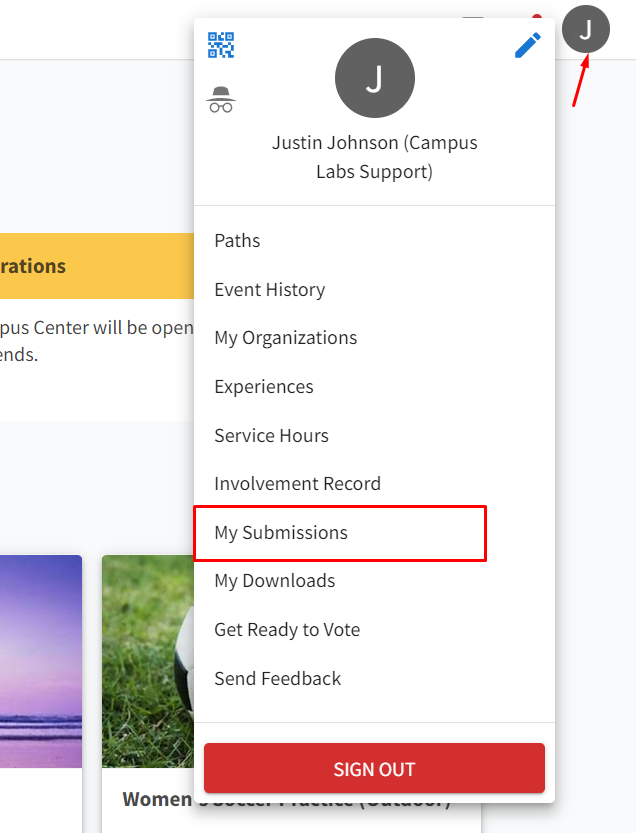The width and height of the screenshot is (636, 833).
Task: Click the incognito hat-and-glasses icon
Action: click(x=221, y=100)
